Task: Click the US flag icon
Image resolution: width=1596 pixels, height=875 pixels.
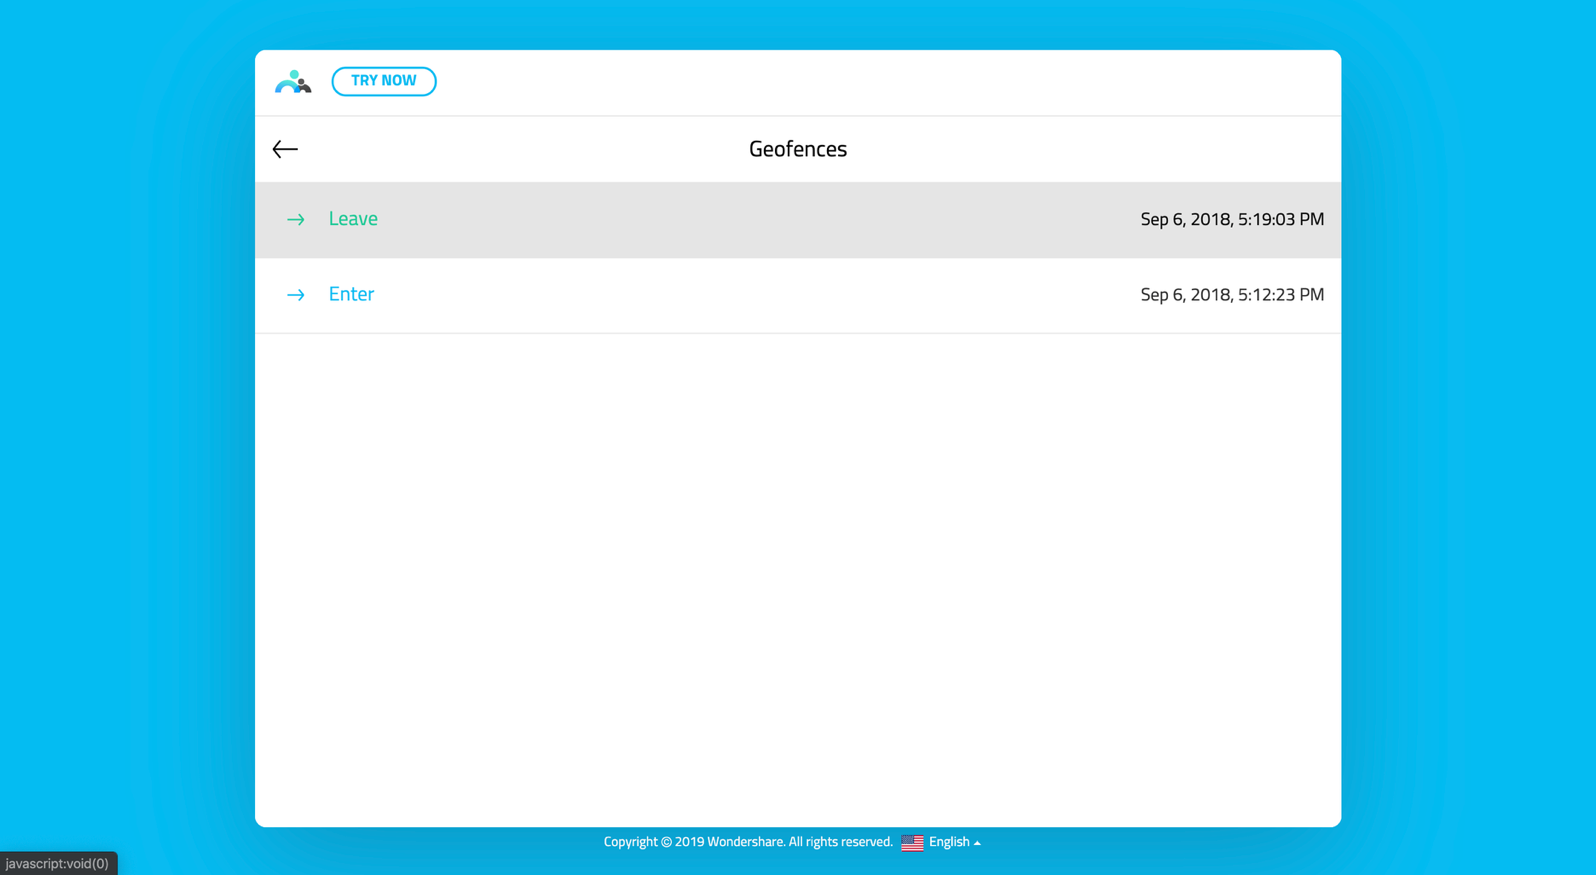Action: coord(912,843)
